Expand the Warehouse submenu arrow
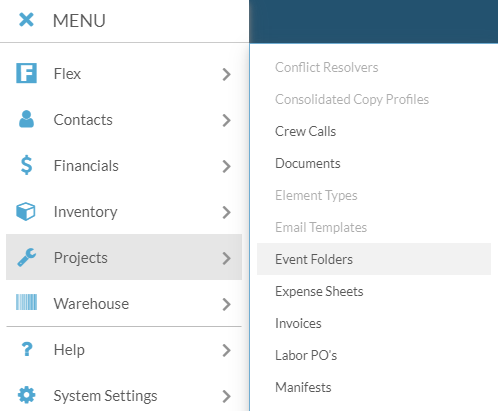 226,304
